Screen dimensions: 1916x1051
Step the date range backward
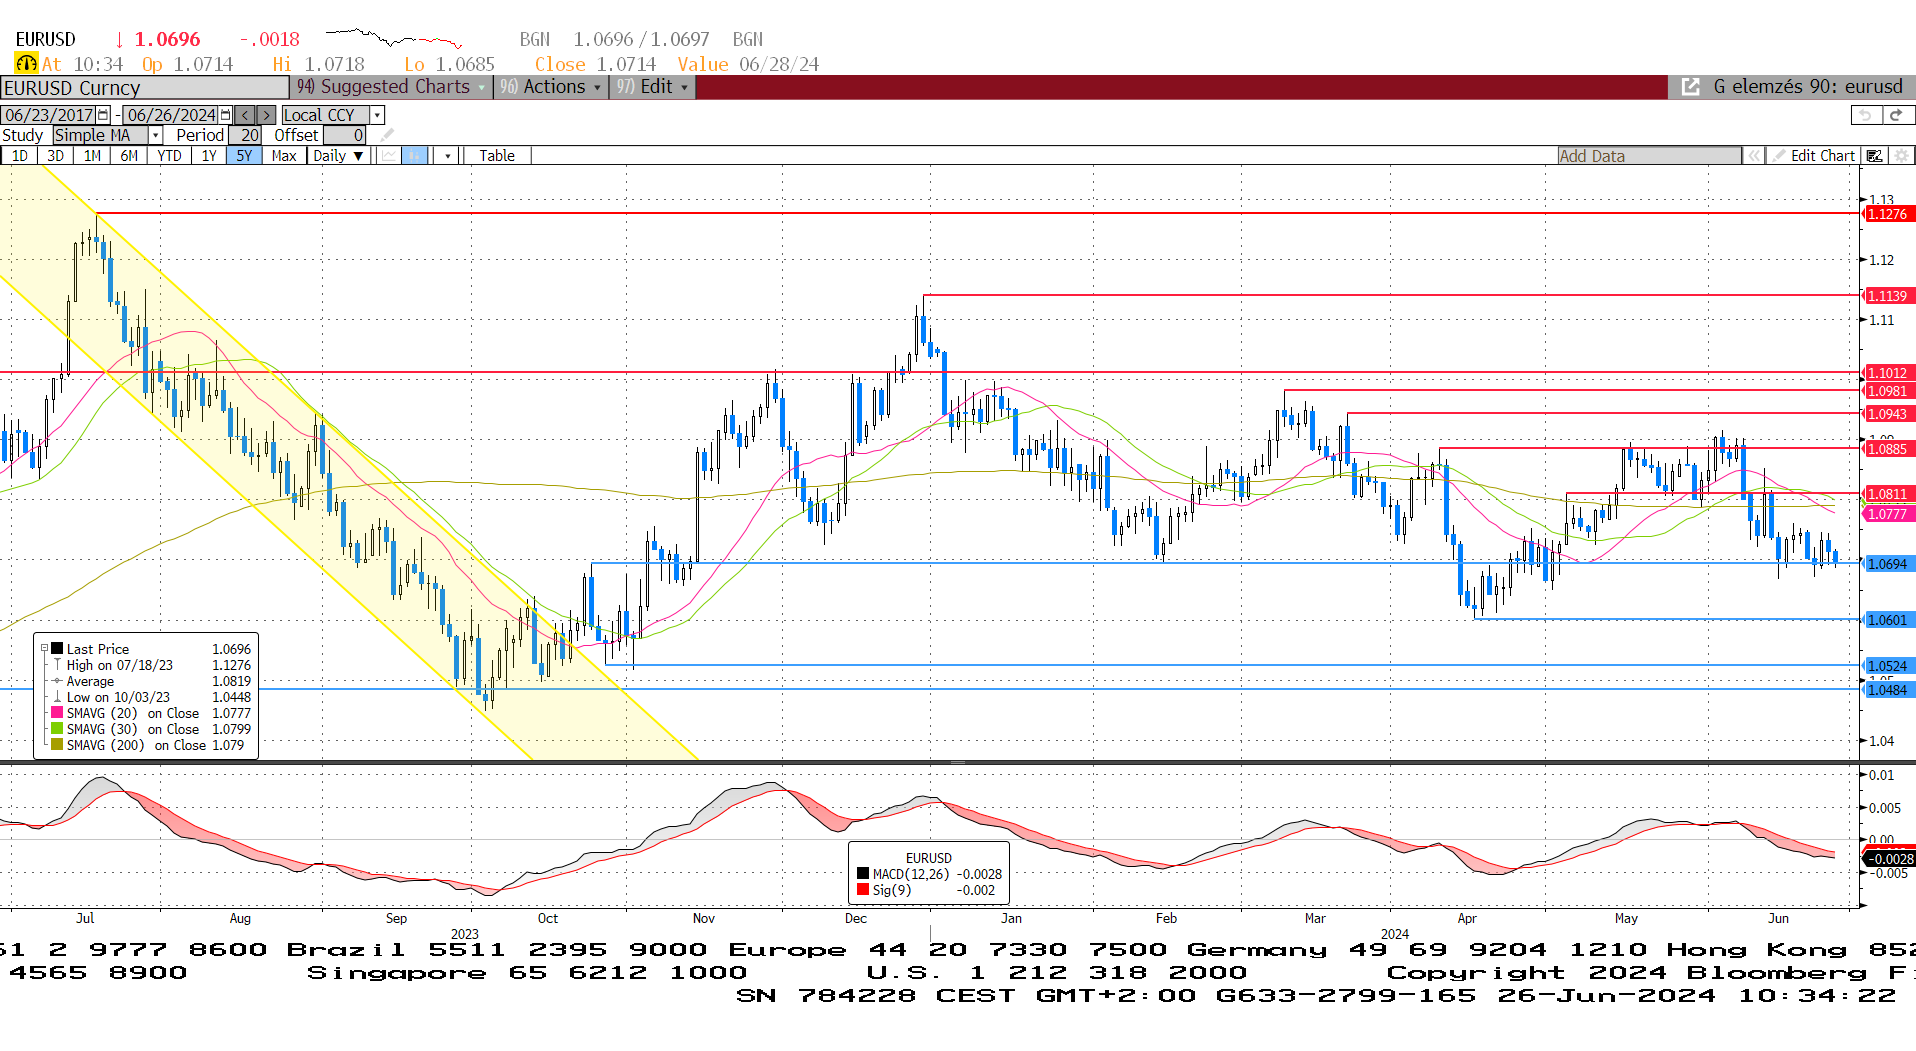(x=245, y=115)
